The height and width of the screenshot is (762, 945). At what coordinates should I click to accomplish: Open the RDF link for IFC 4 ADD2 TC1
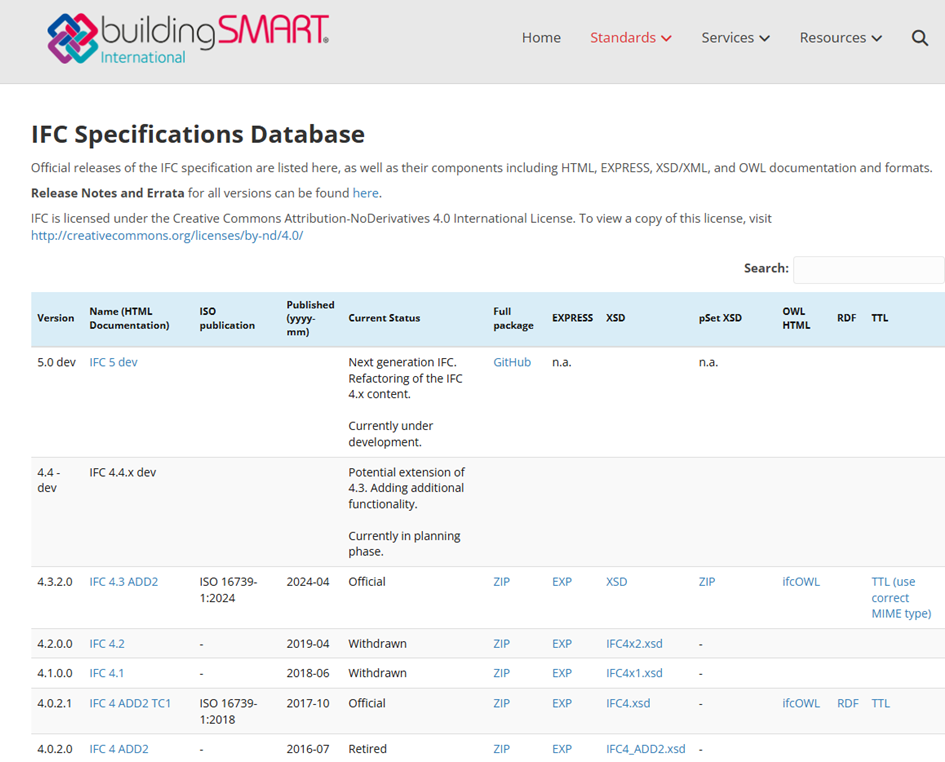pos(847,703)
